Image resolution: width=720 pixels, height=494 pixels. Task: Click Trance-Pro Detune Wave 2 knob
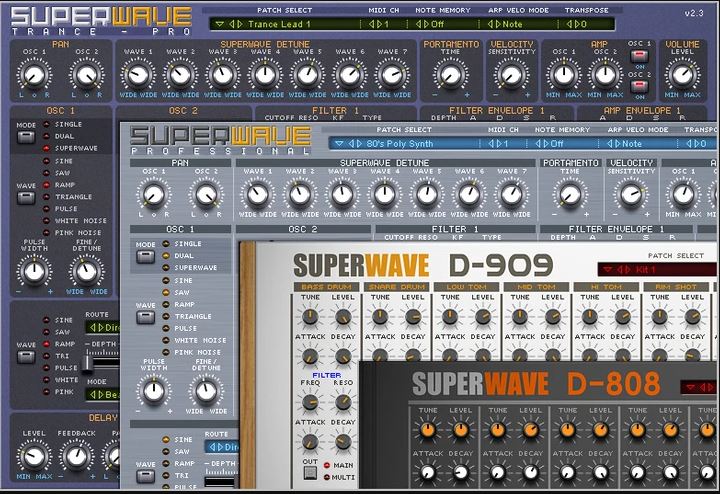click(180, 75)
